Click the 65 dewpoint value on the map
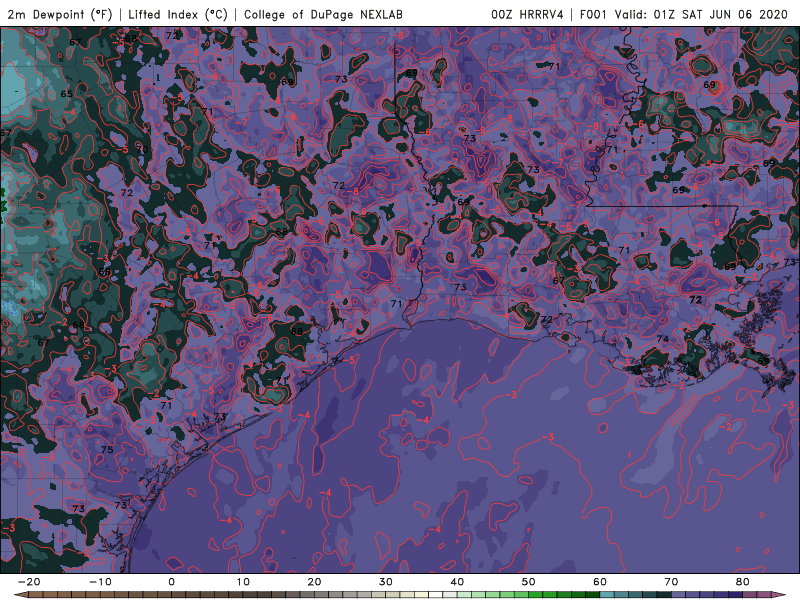The image size is (800, 600). tap(67, 94)
